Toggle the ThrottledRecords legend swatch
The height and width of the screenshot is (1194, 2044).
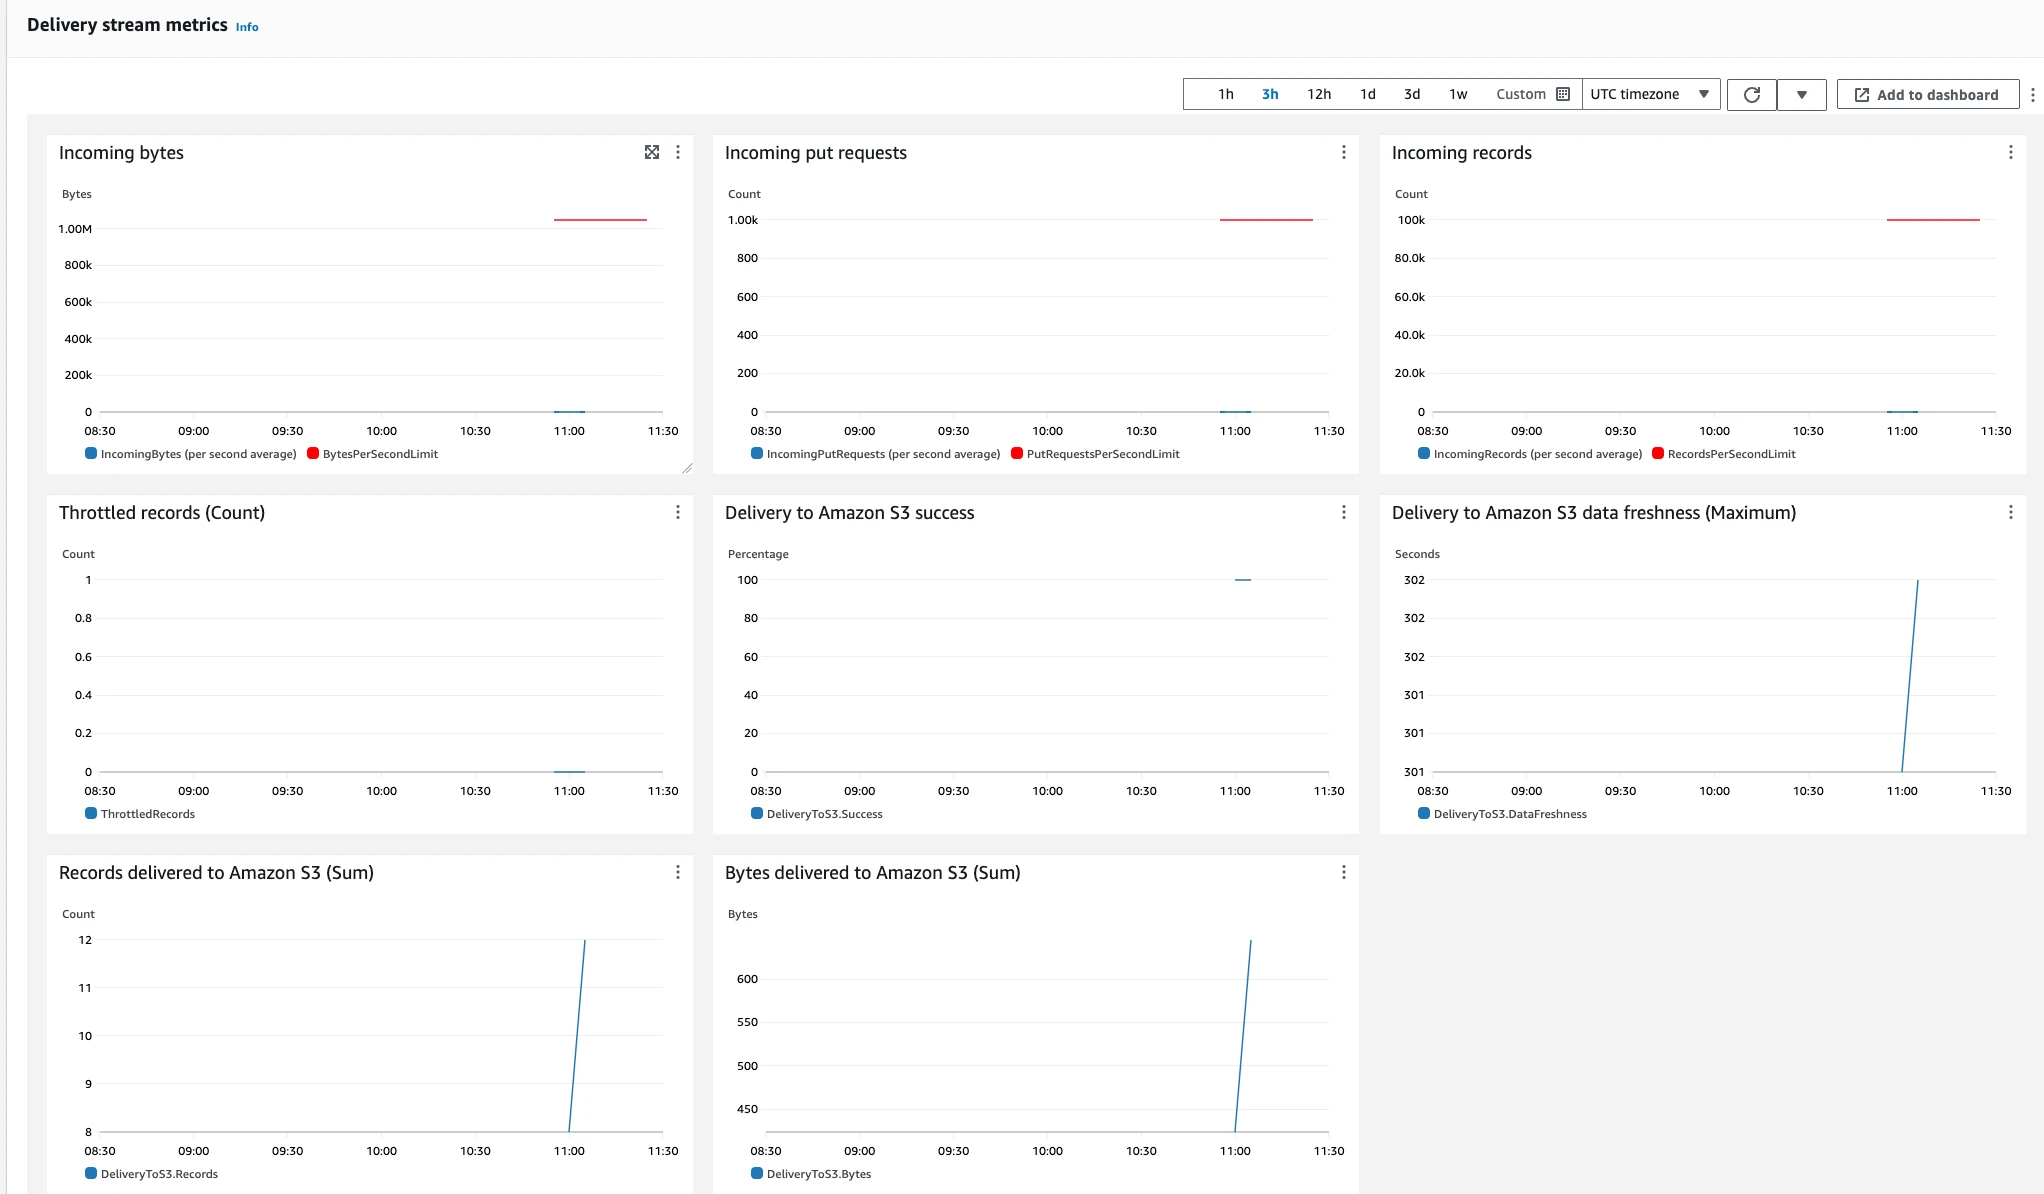91,813
